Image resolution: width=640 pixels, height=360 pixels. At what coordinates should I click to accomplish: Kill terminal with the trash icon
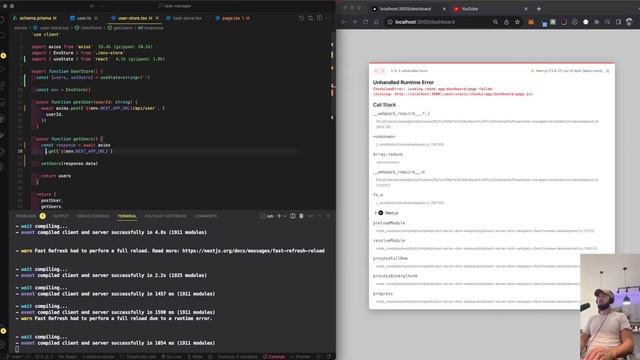tap(301, 216)
